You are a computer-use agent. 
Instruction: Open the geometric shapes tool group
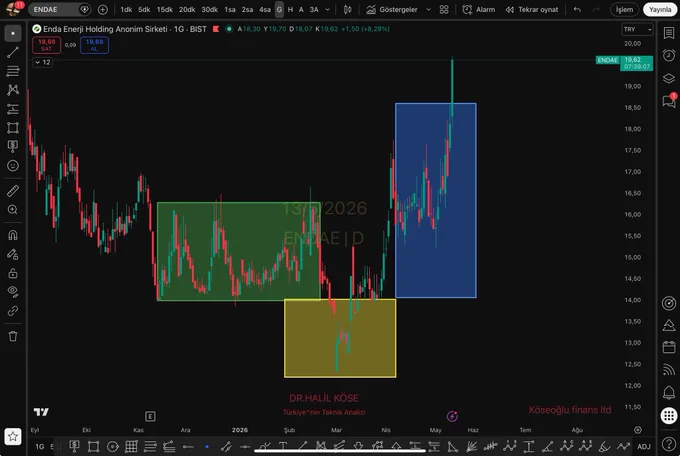[13, 128]
